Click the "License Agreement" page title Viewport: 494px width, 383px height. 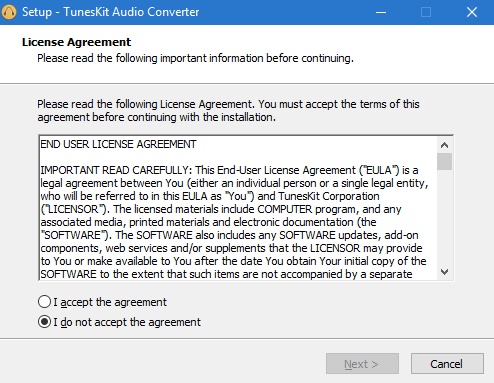pos(76,42)
